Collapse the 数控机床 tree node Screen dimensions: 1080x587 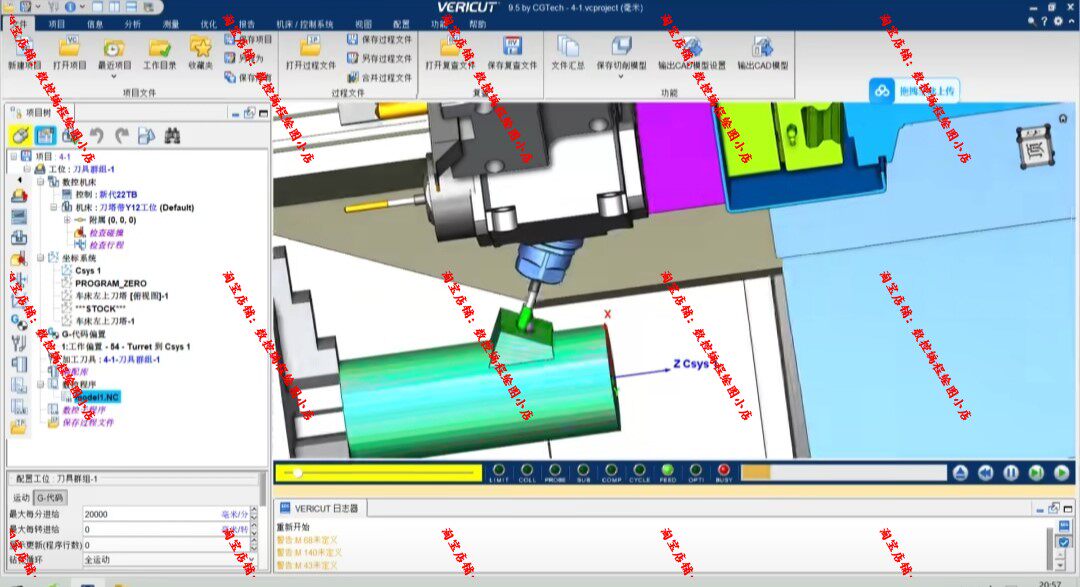(x=41, y=182)
